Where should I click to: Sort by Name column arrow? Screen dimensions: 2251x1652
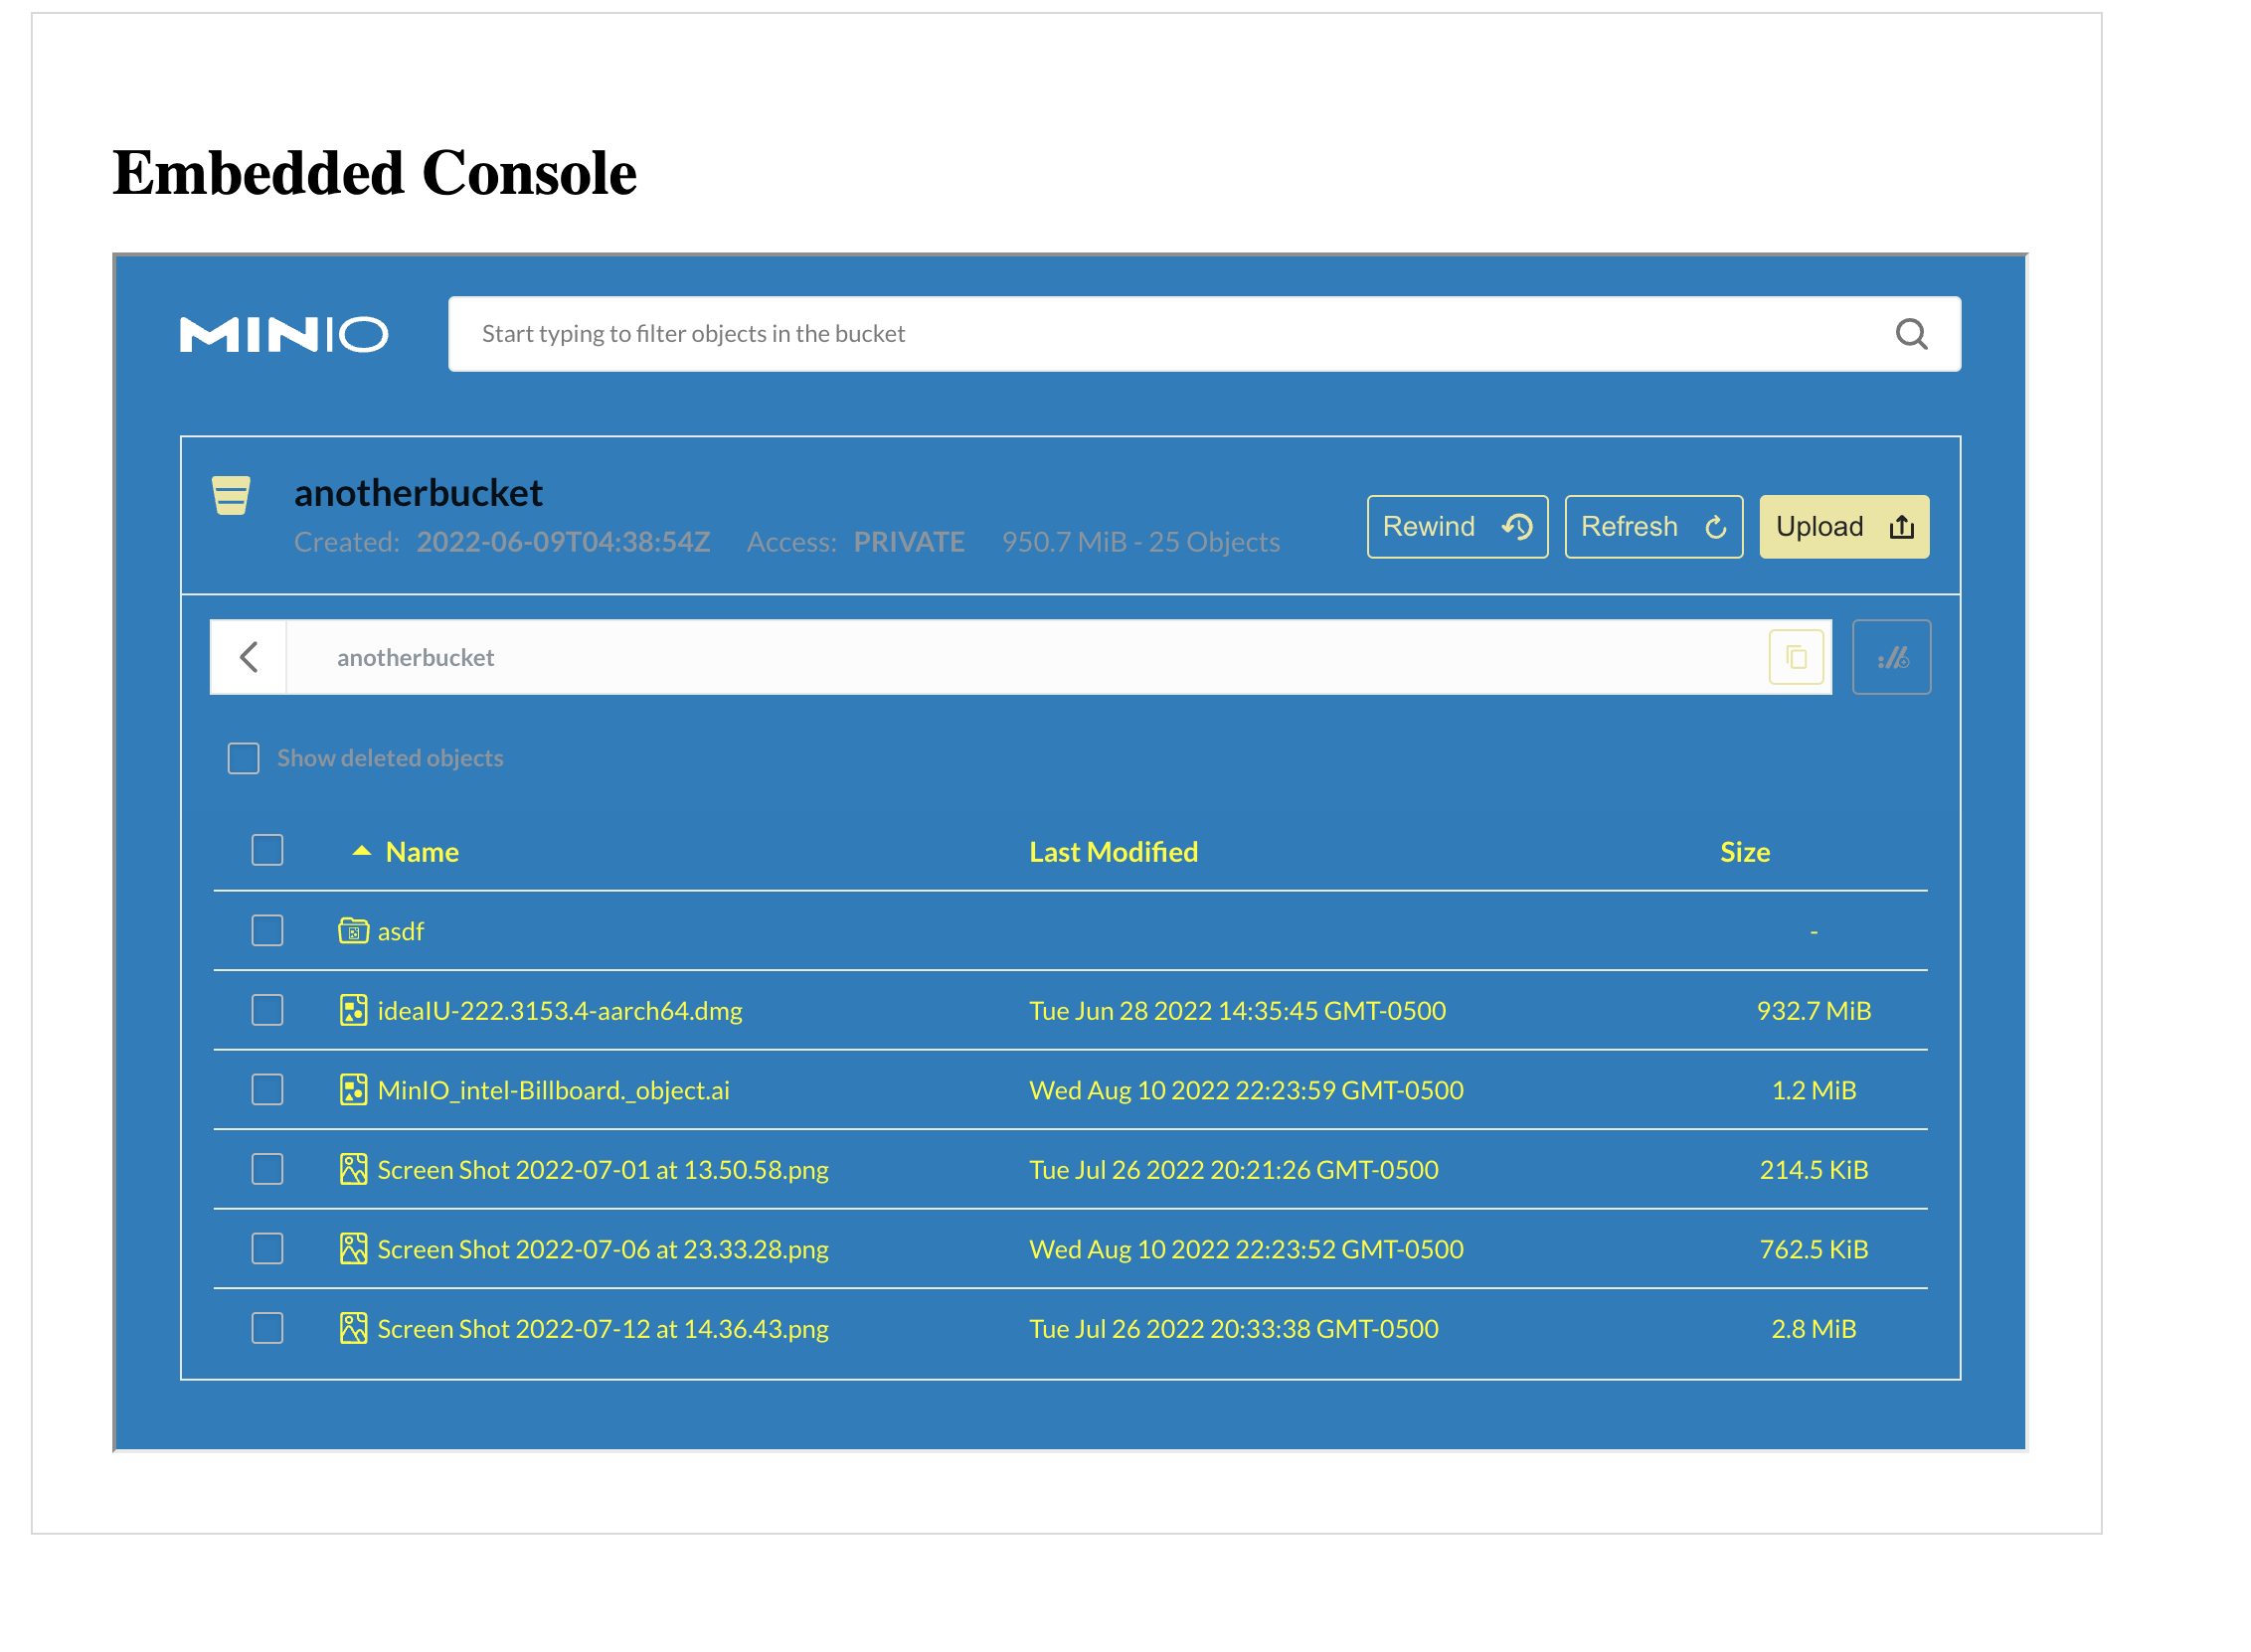click(361, 851)
